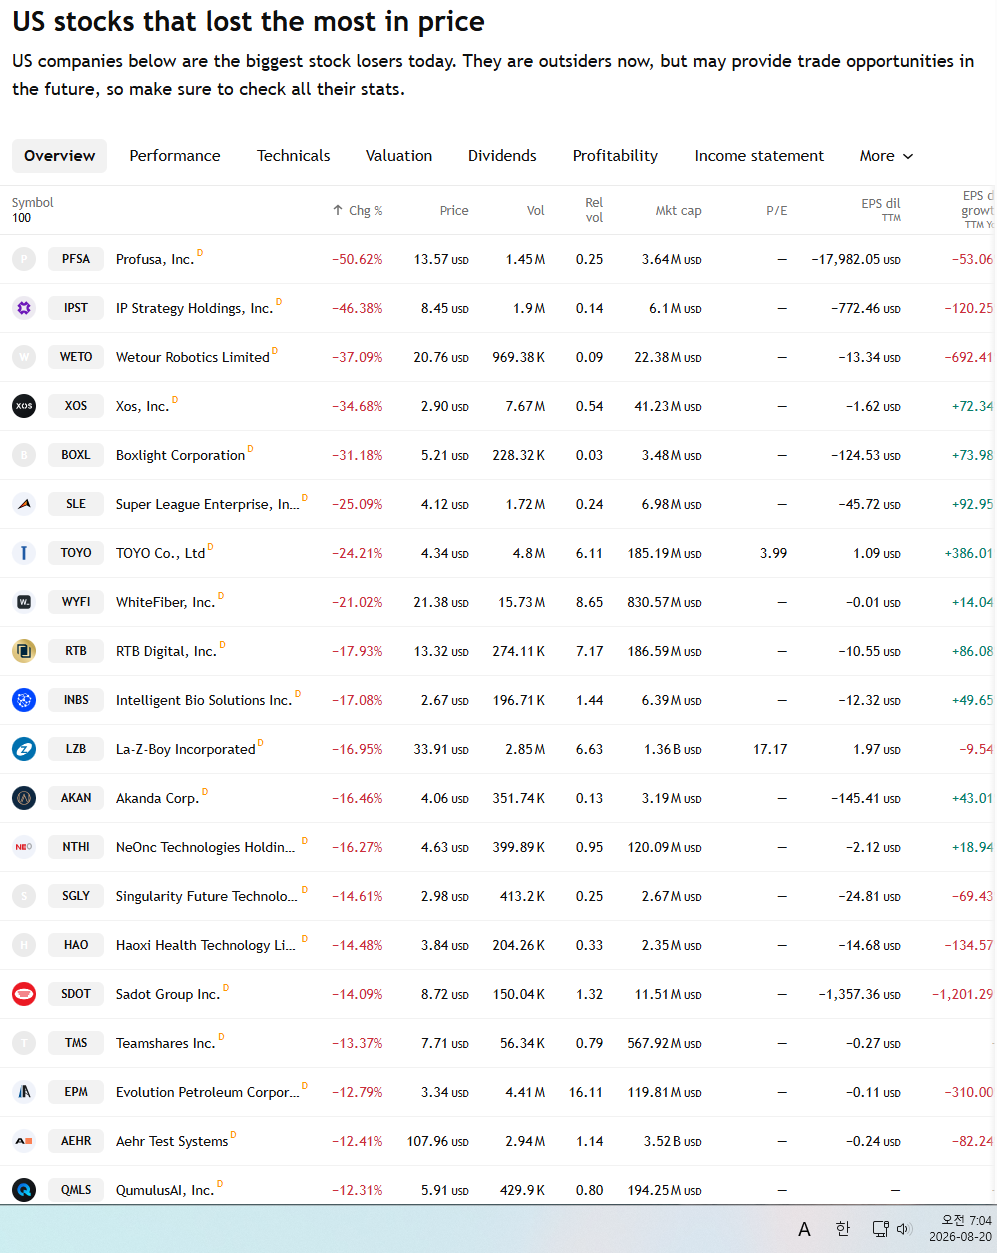Open the IP Strategy Holdings, Inc. link
This screenshot has width=997, height=1253.
(194, 308)
